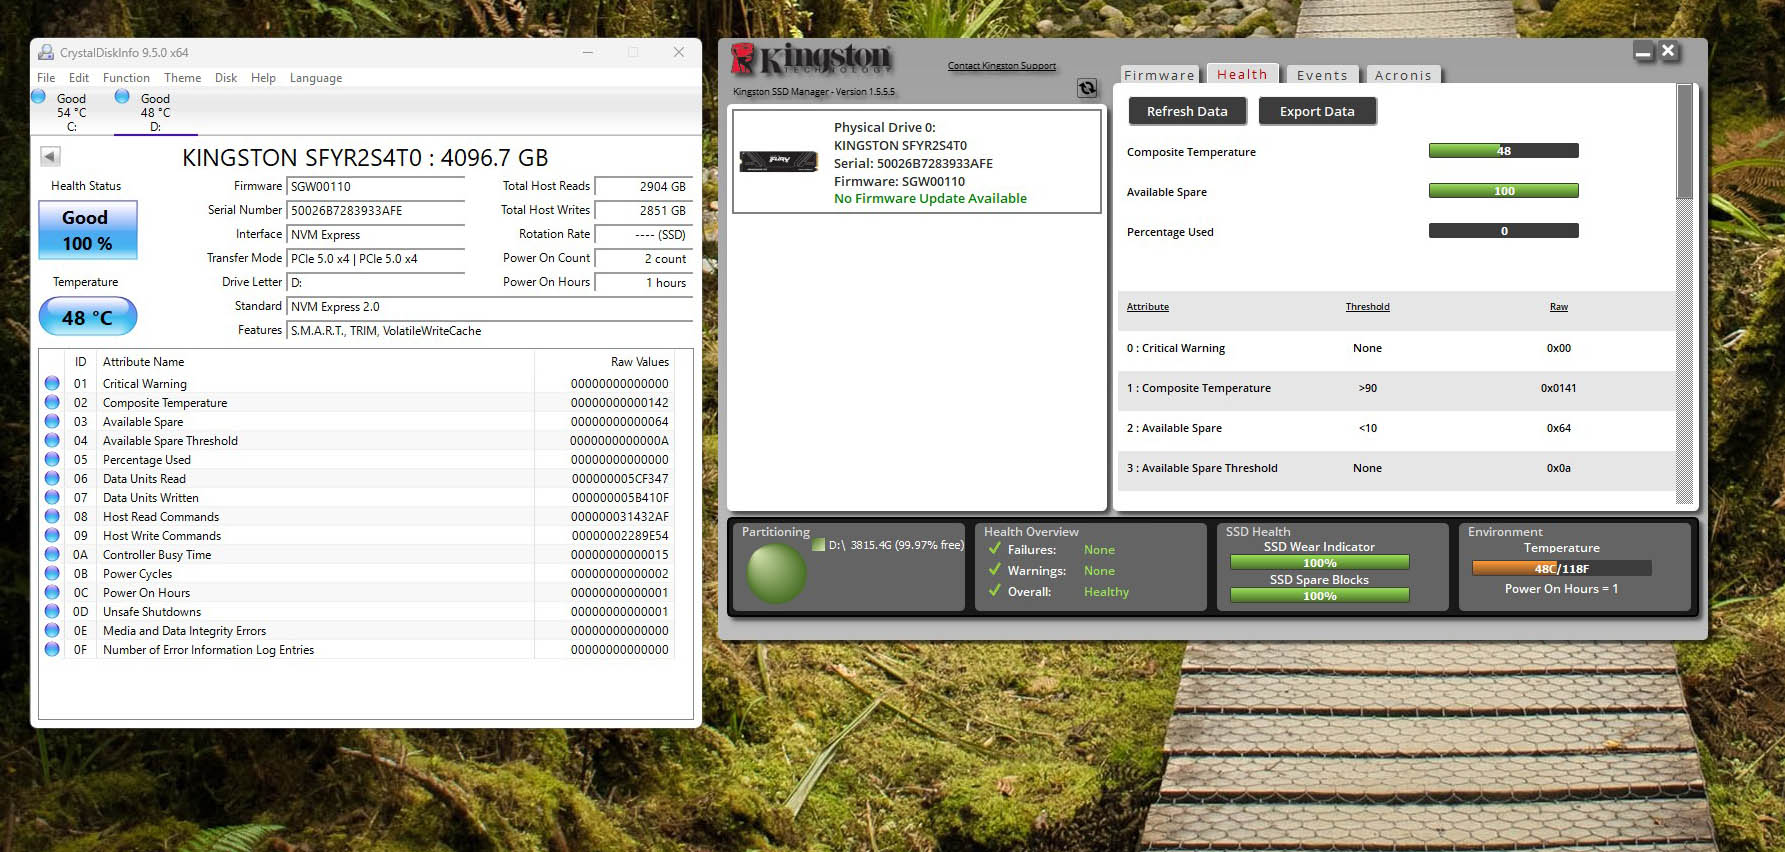Click the Failures checkmark icon
This screenshot has width=1785, height=852.
(995, 549)
